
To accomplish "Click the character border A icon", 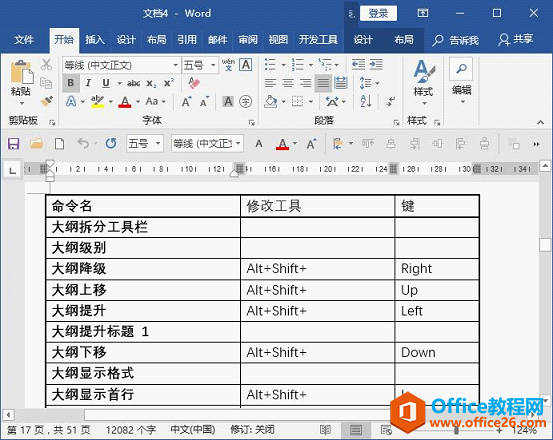I will click(245, 65).
